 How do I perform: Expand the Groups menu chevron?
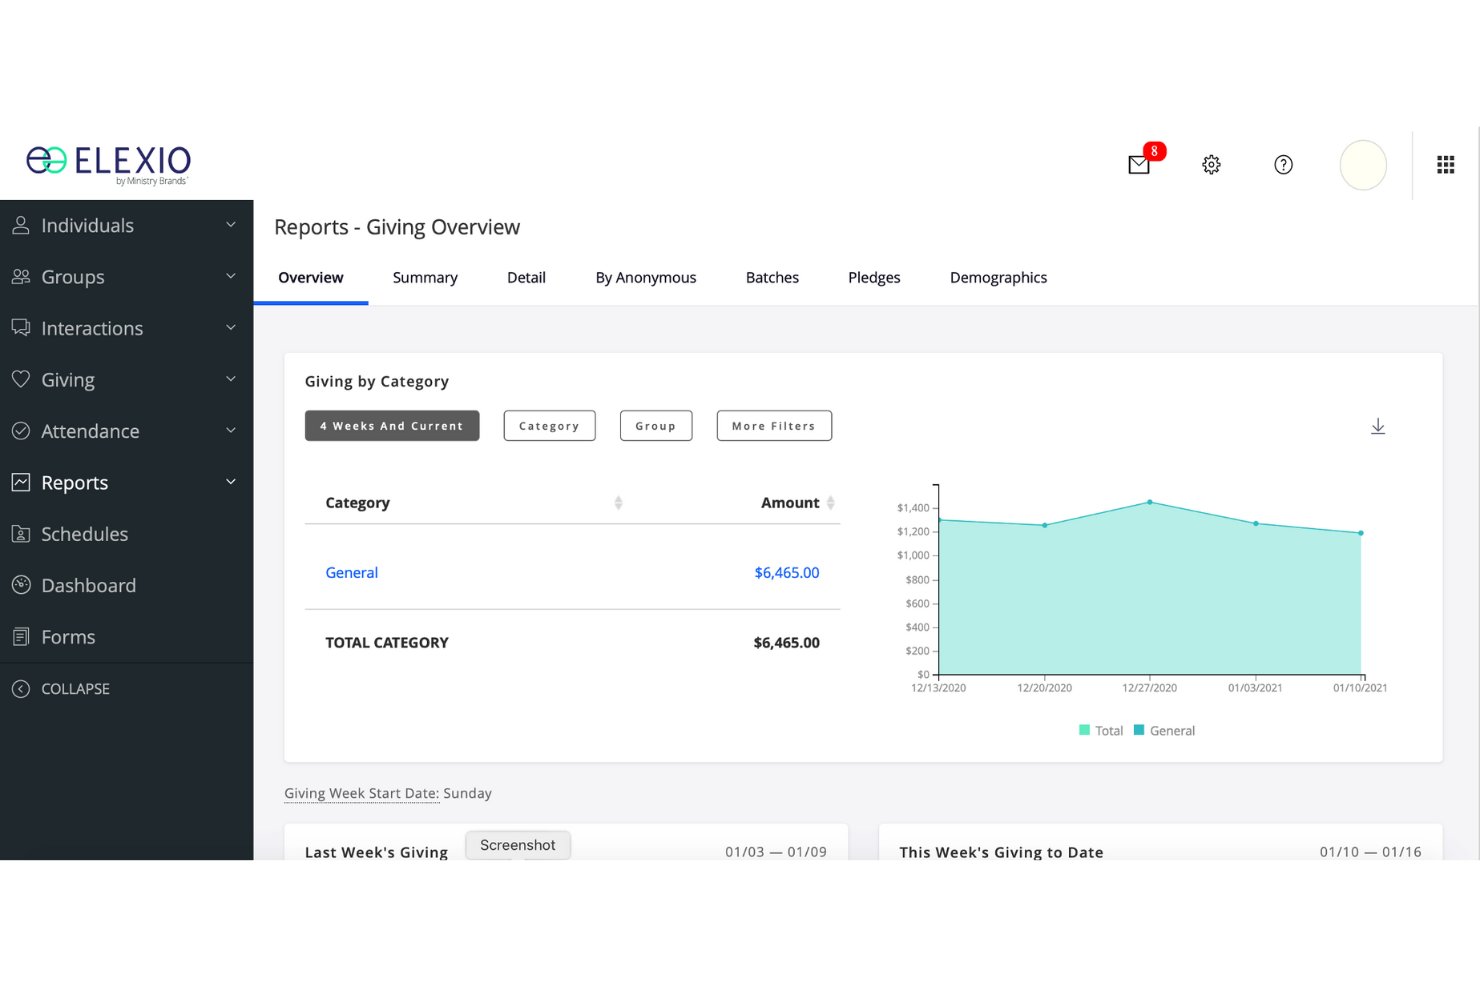coord(231,276)
